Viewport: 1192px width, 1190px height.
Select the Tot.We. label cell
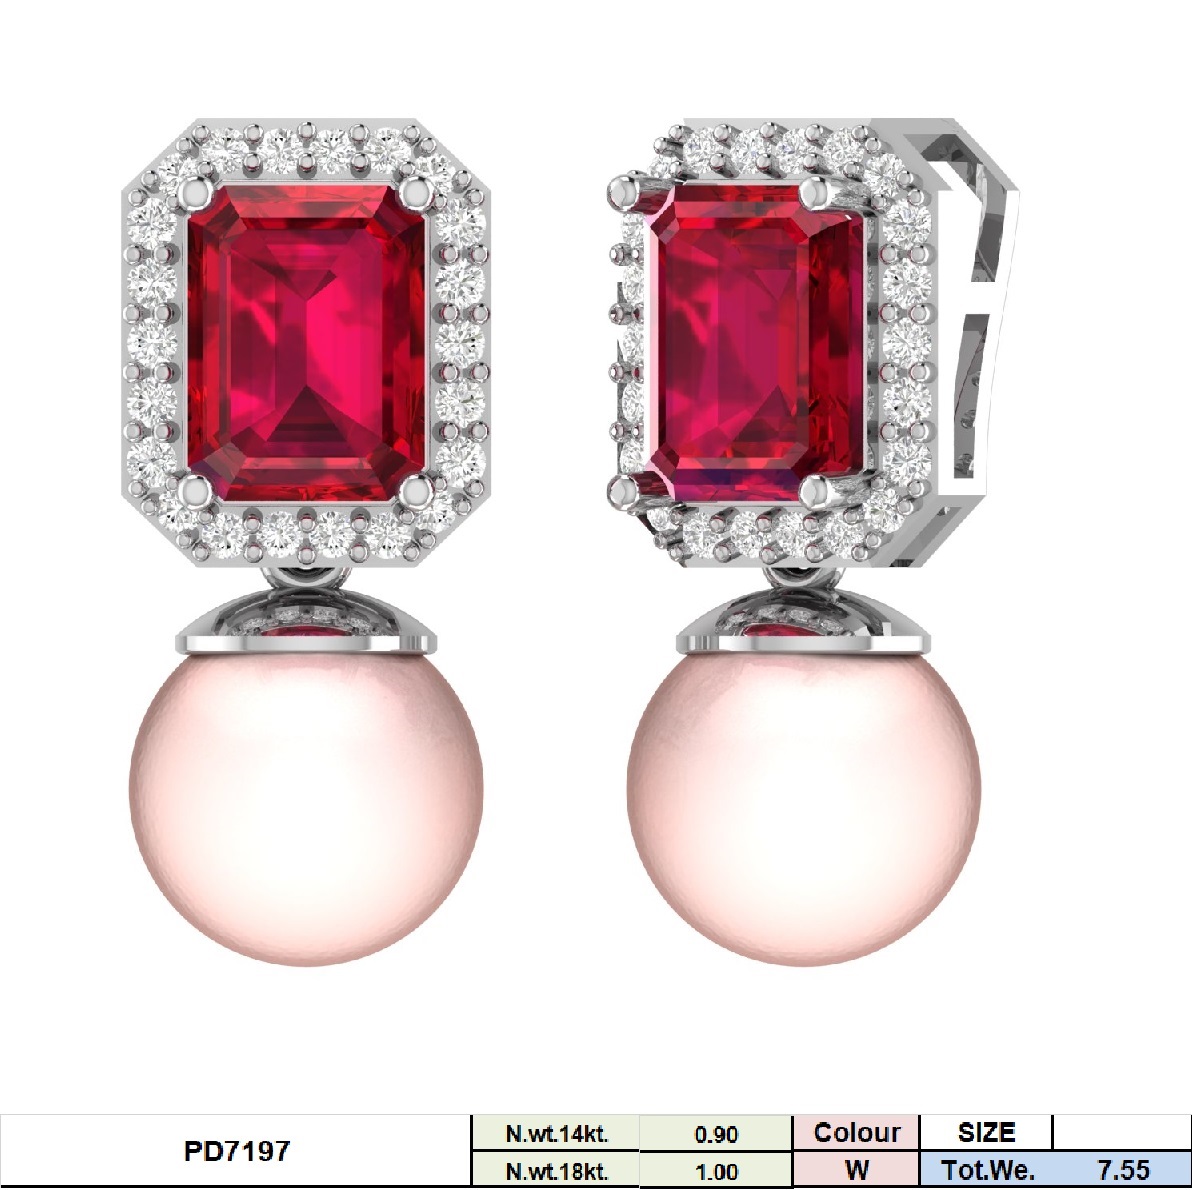tap(986, 1169)
